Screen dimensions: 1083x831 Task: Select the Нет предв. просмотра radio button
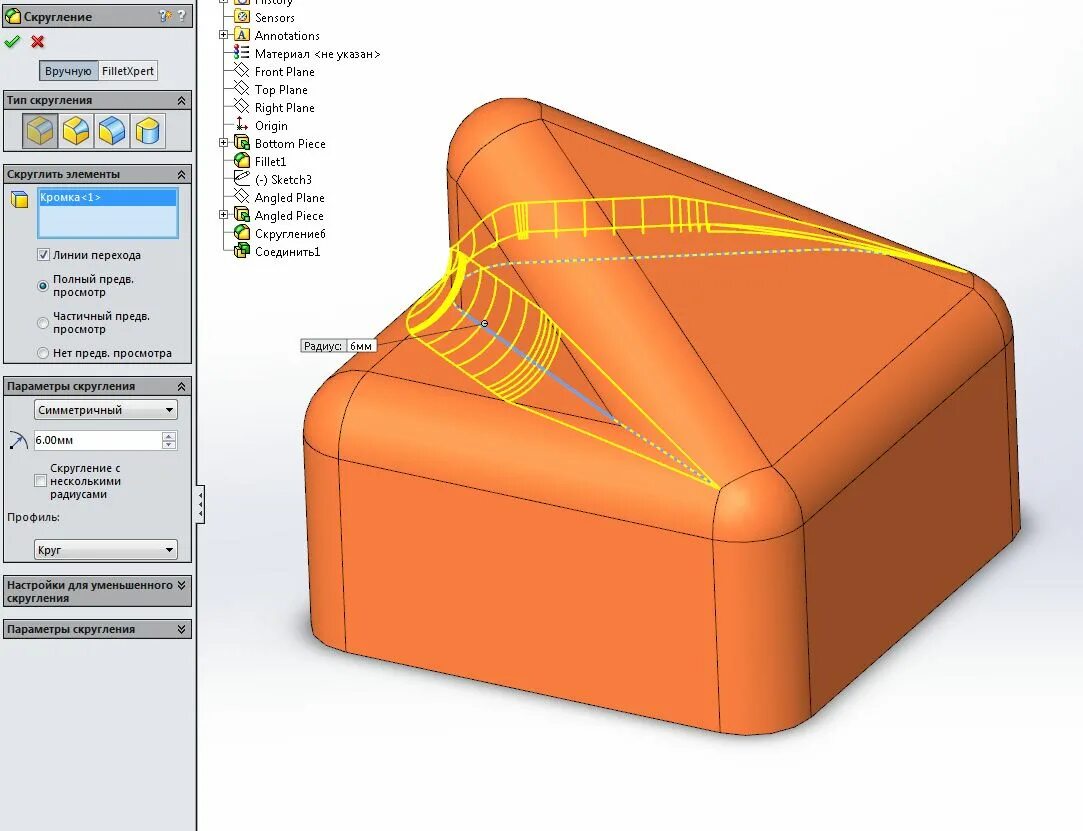coord(43,353)
